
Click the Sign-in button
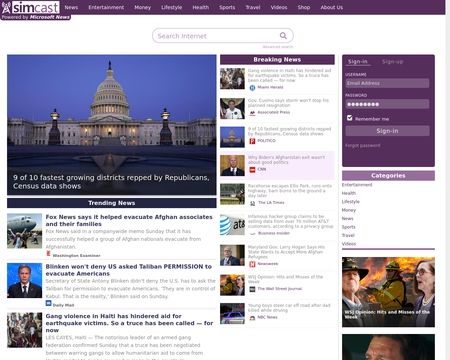[387, 131]
